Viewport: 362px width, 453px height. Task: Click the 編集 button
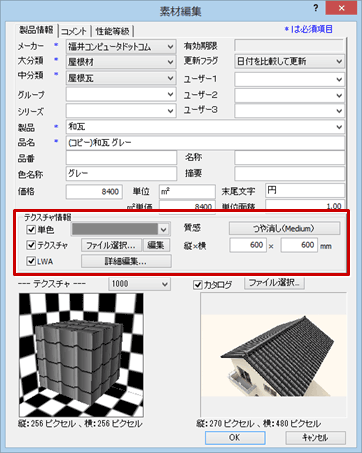156,245
